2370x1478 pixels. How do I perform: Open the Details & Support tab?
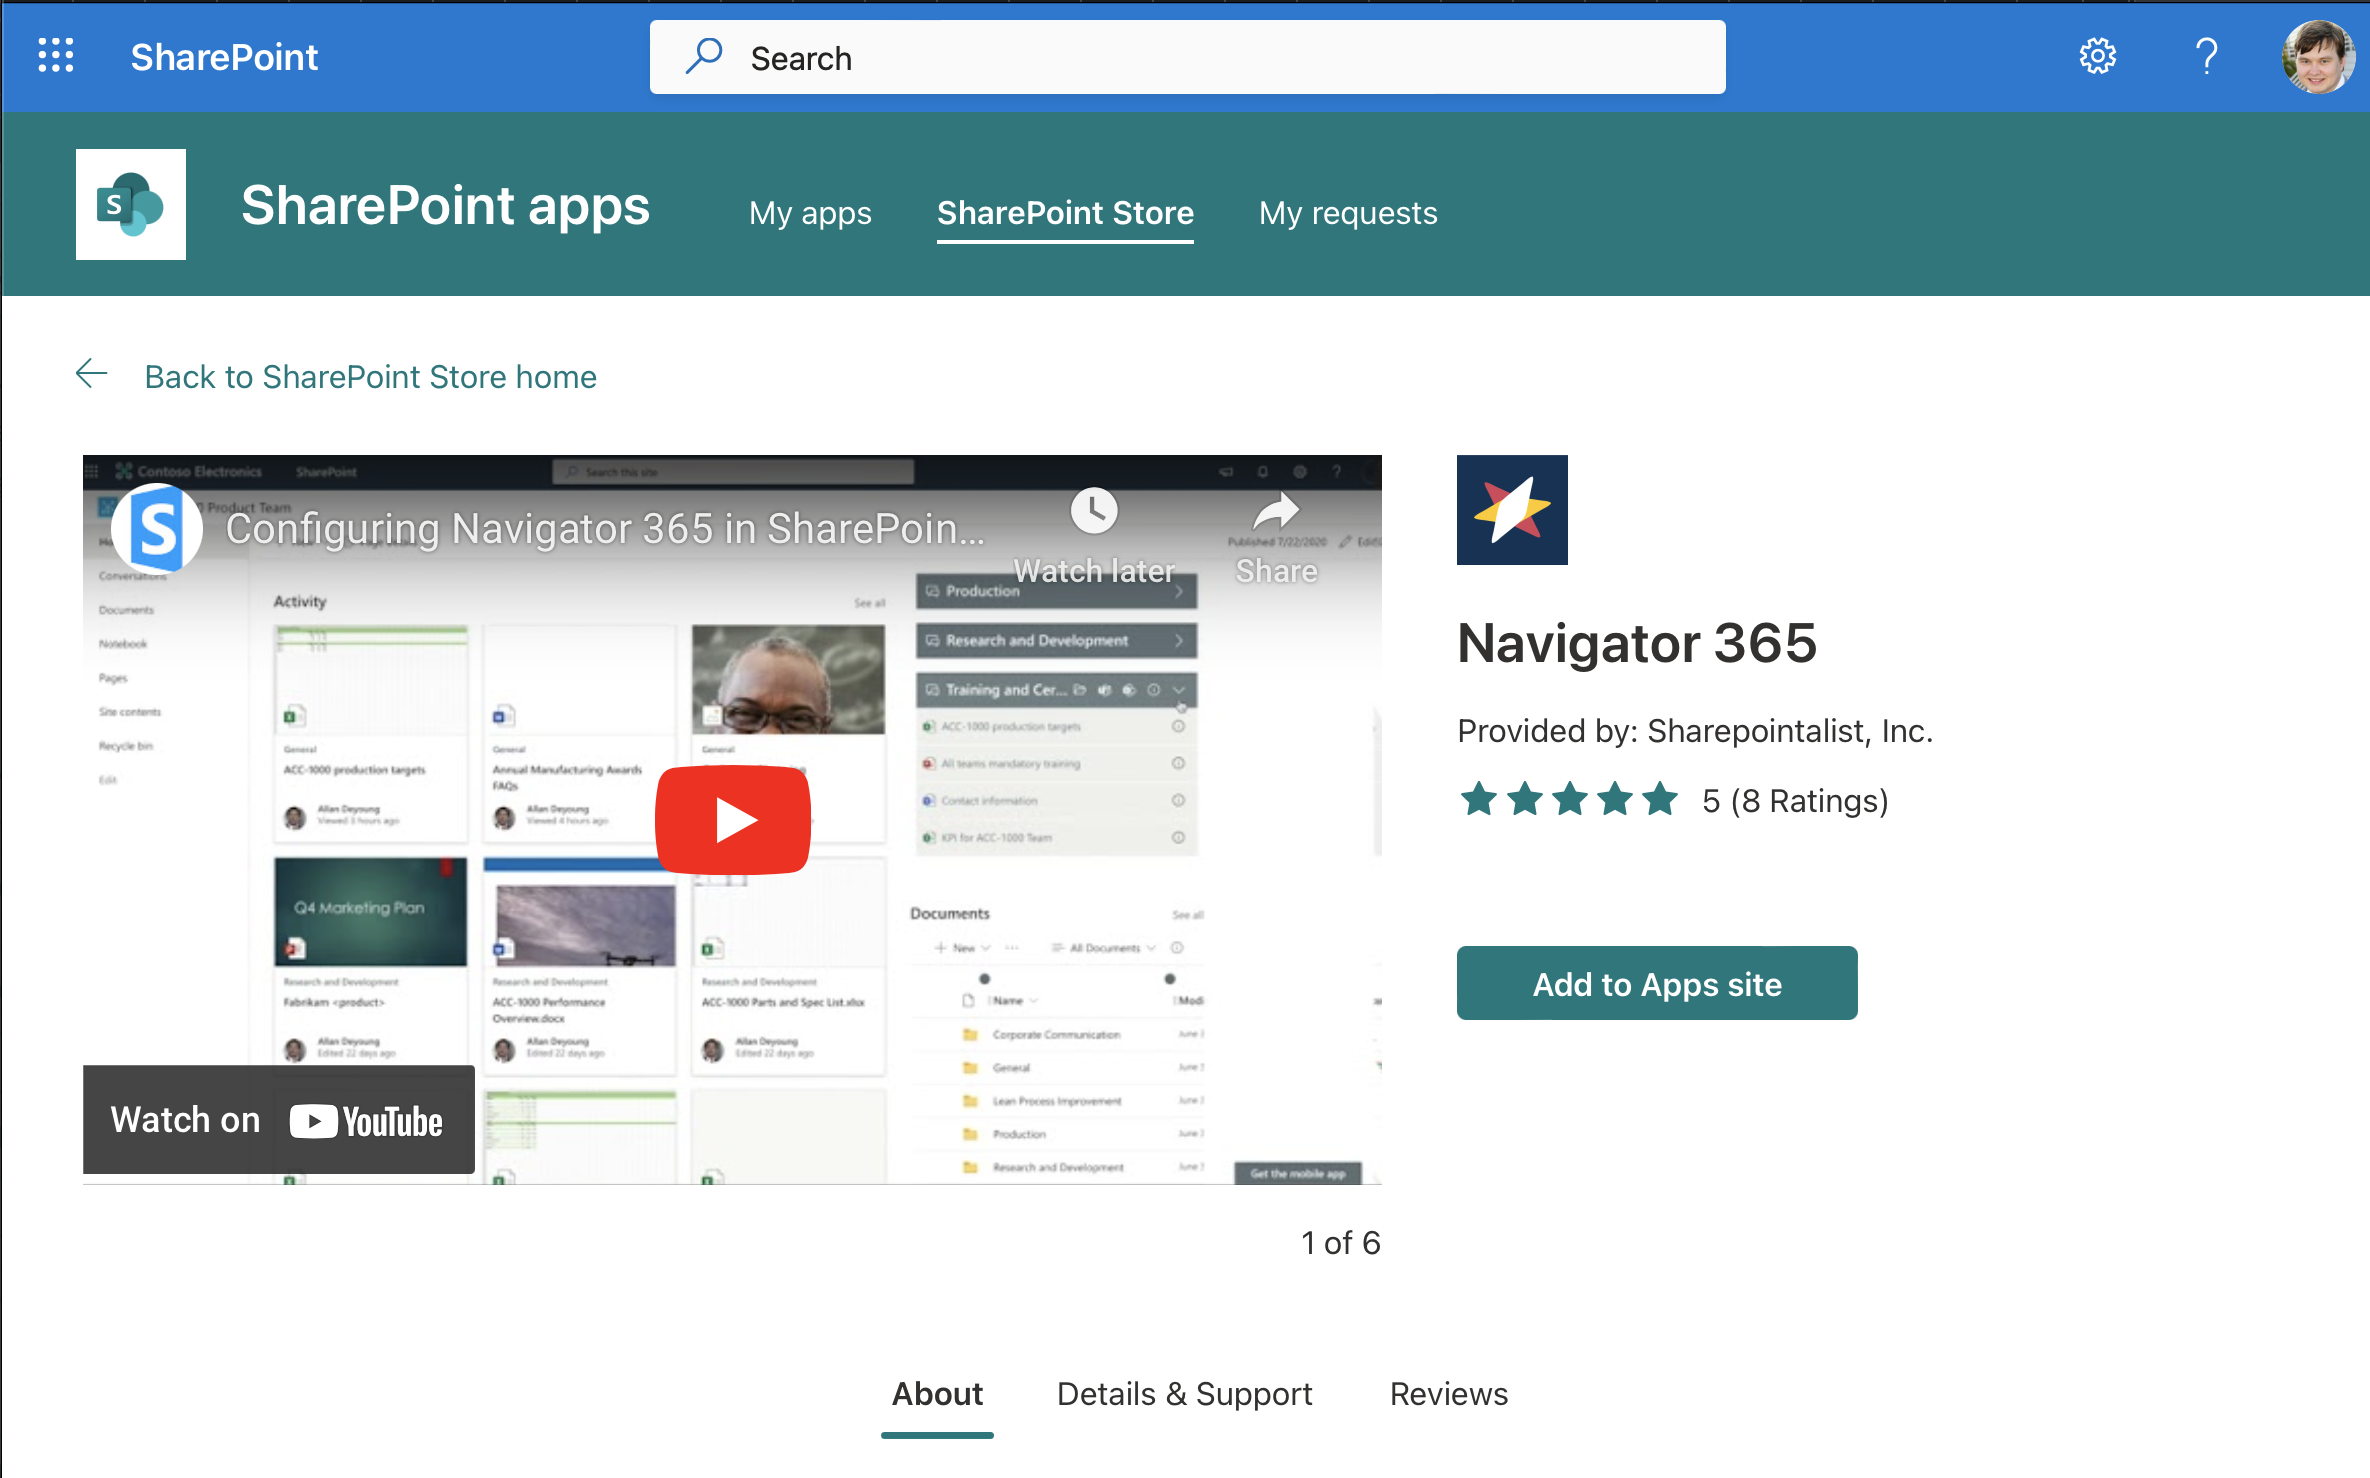pyautogui.click(x=1184, y=1394)
